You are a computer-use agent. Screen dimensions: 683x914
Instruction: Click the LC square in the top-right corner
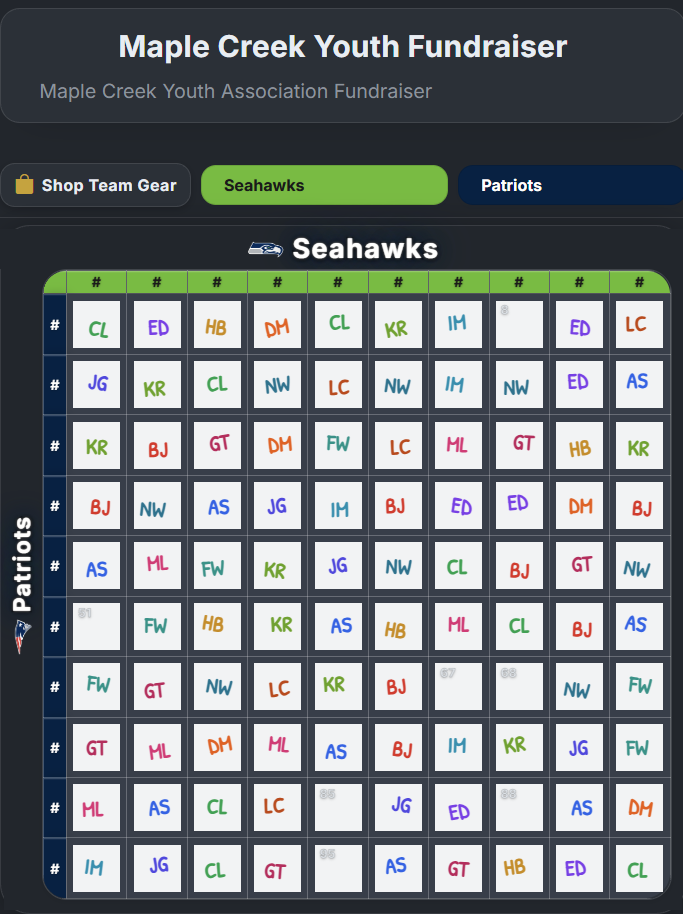(x=639, y=324)
